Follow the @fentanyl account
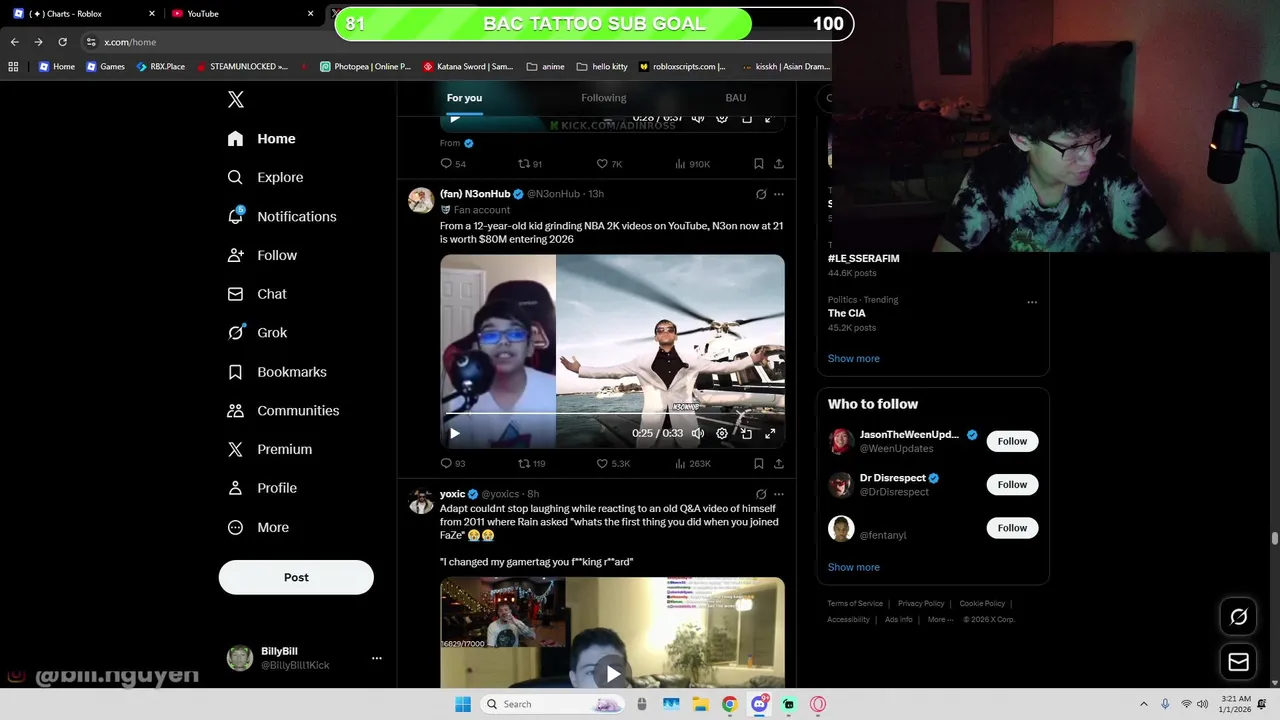 coord(1012,528)
